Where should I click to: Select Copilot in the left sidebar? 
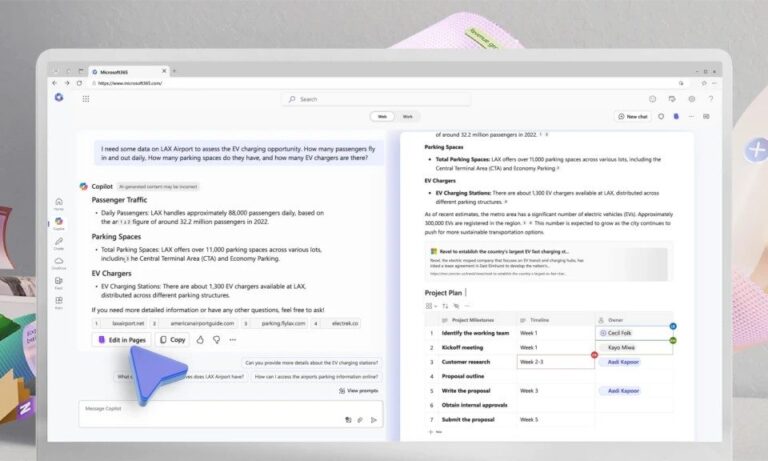[x=59, y=224]
